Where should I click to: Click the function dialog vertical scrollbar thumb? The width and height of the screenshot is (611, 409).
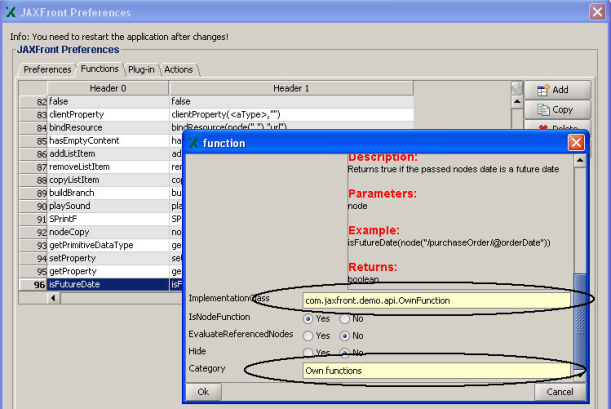click(579, 310)
